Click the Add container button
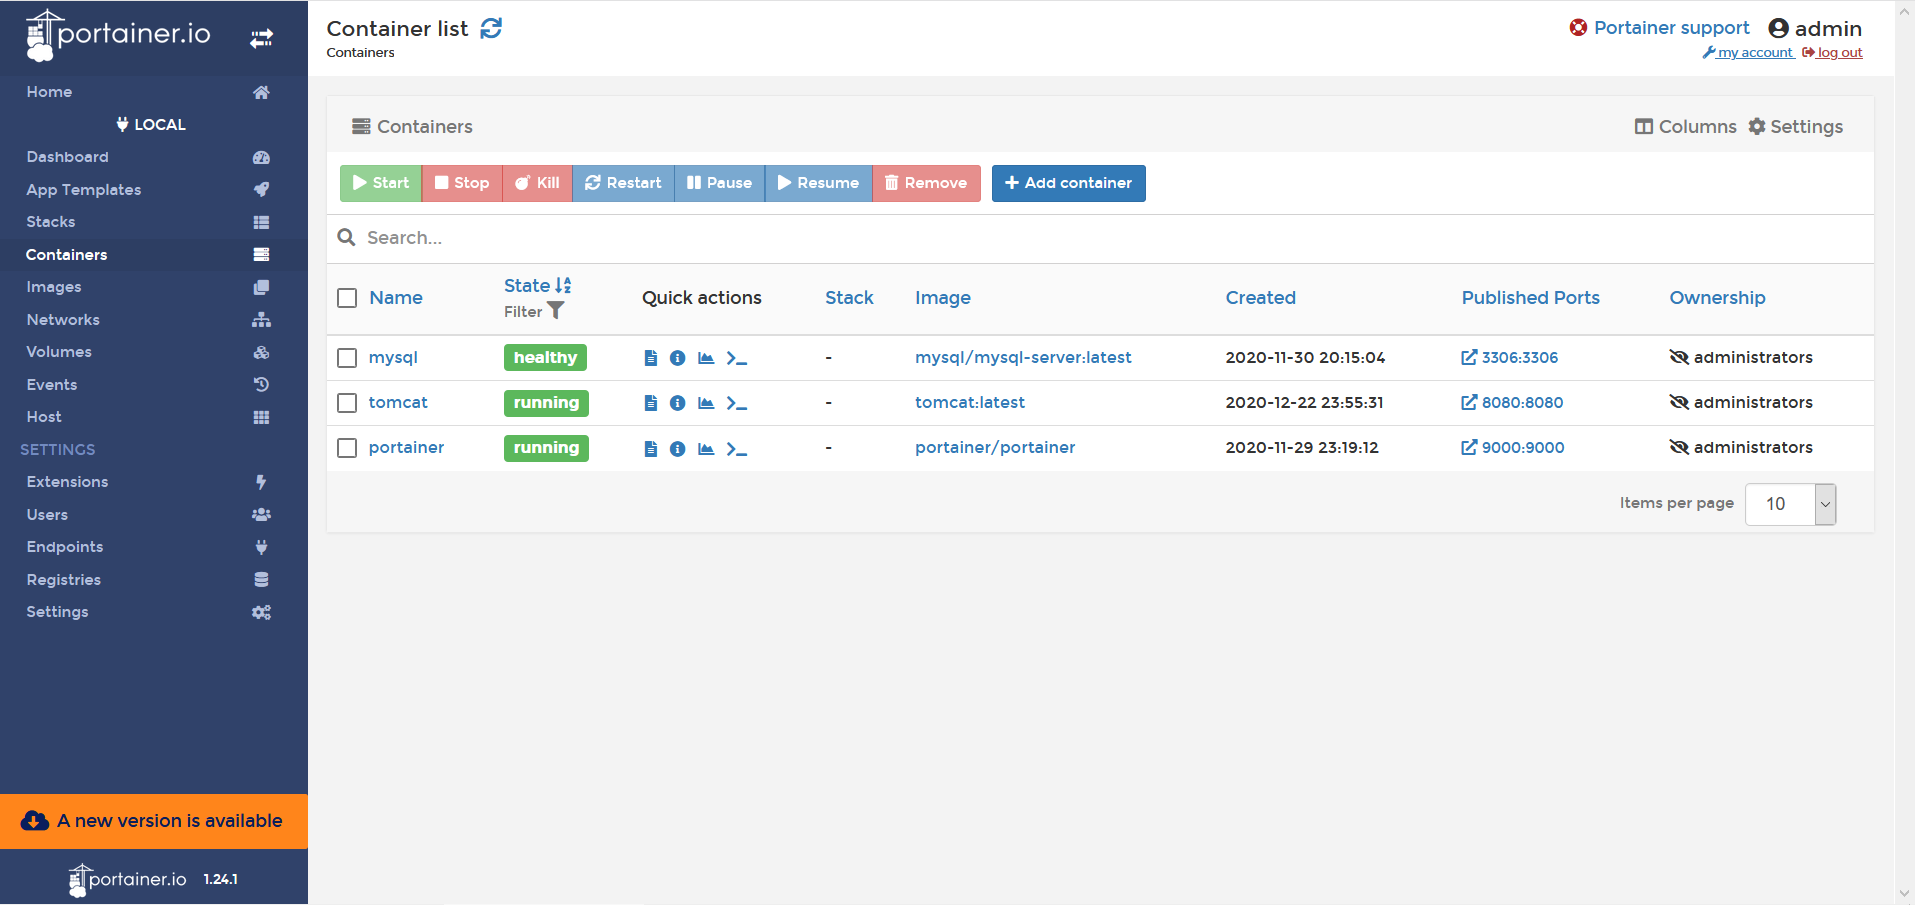The image size is (1915, 905). tap(1068, 183)
